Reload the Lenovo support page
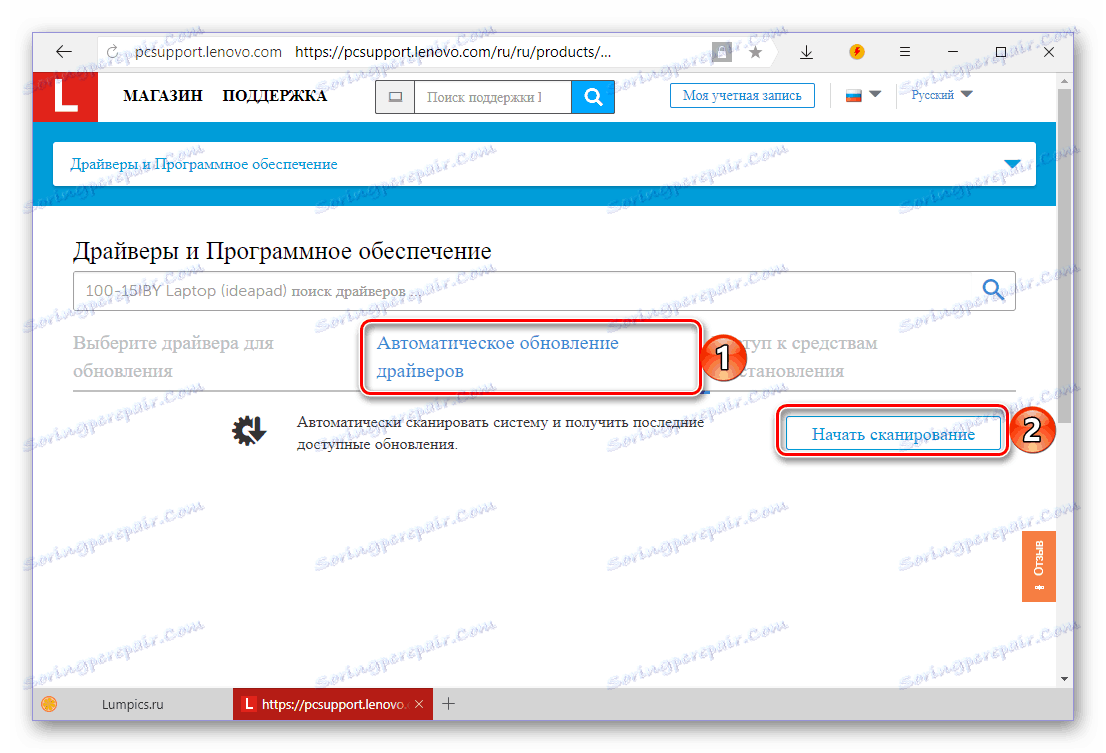The width and height of the screenshot is (1106, 753). click(x=112, y=51)
